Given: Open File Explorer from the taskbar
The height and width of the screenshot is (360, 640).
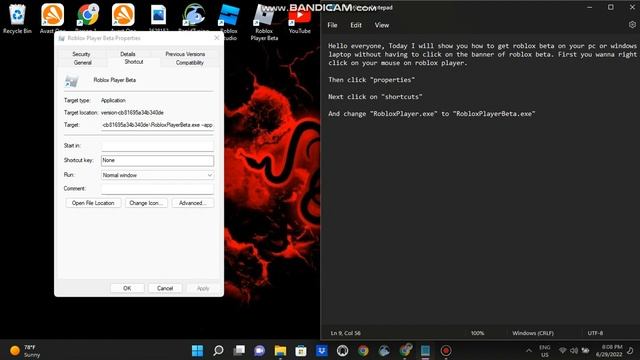Looking at the screenshot, I should pyautogui.click(x=280, y=351).
